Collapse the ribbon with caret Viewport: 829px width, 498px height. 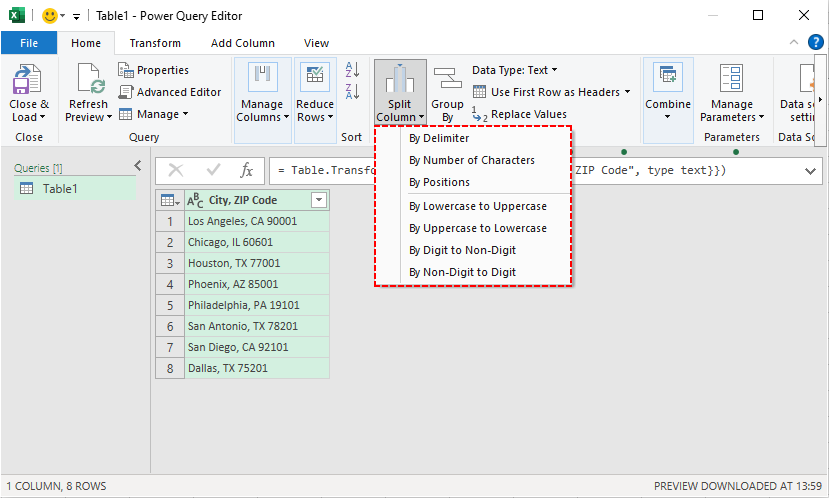coord(794,42)
